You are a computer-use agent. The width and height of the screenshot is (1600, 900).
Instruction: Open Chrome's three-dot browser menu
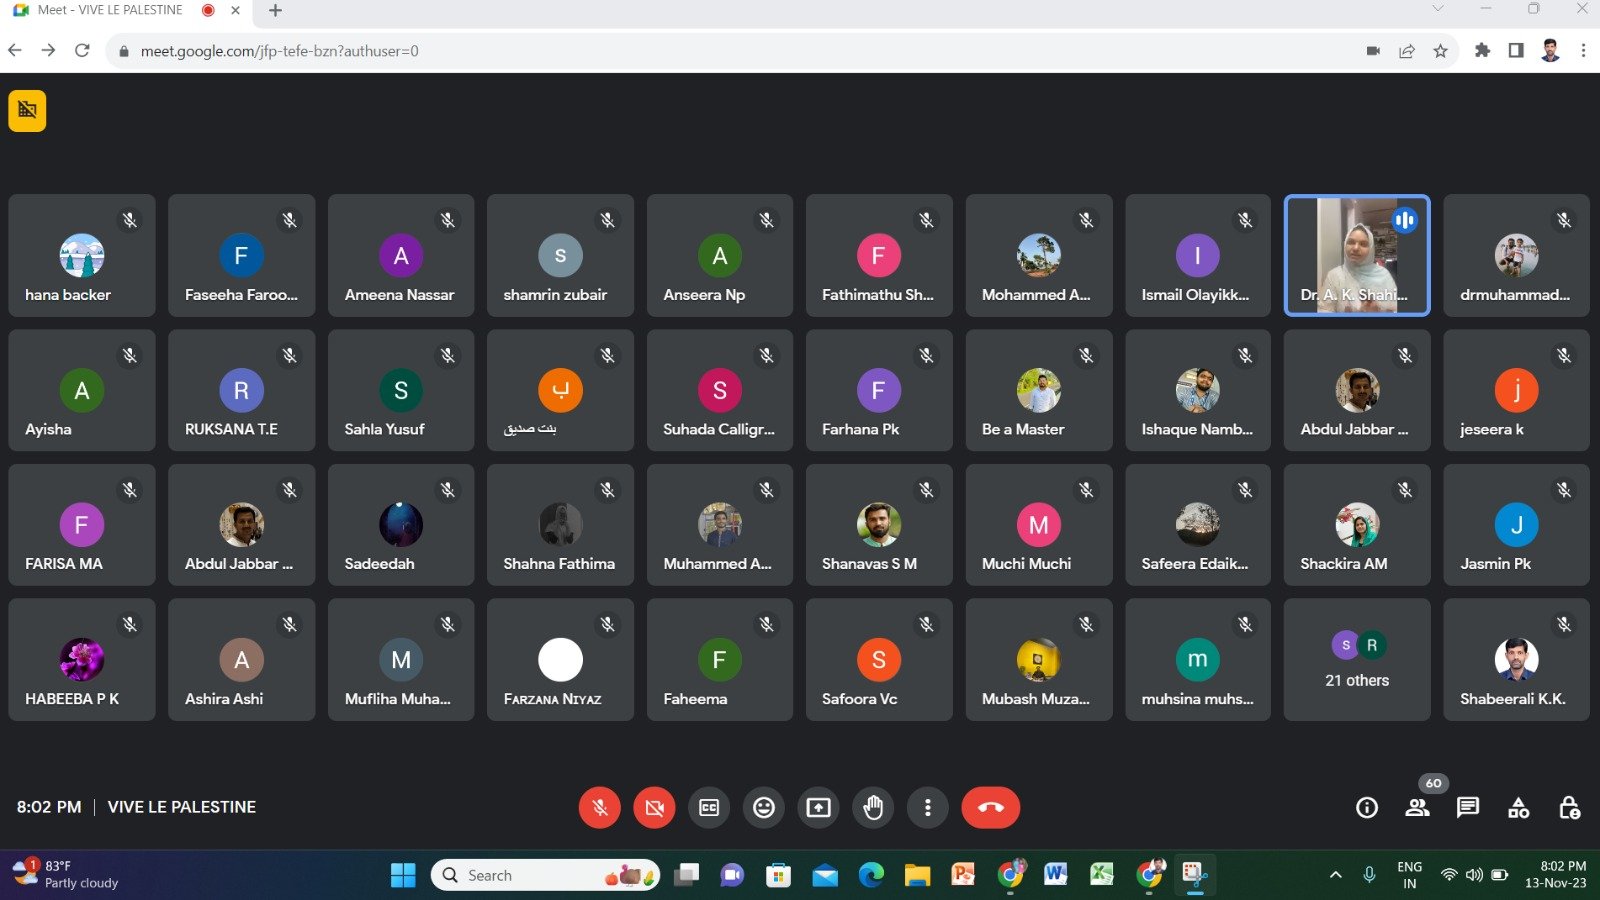pos(1583,51)
